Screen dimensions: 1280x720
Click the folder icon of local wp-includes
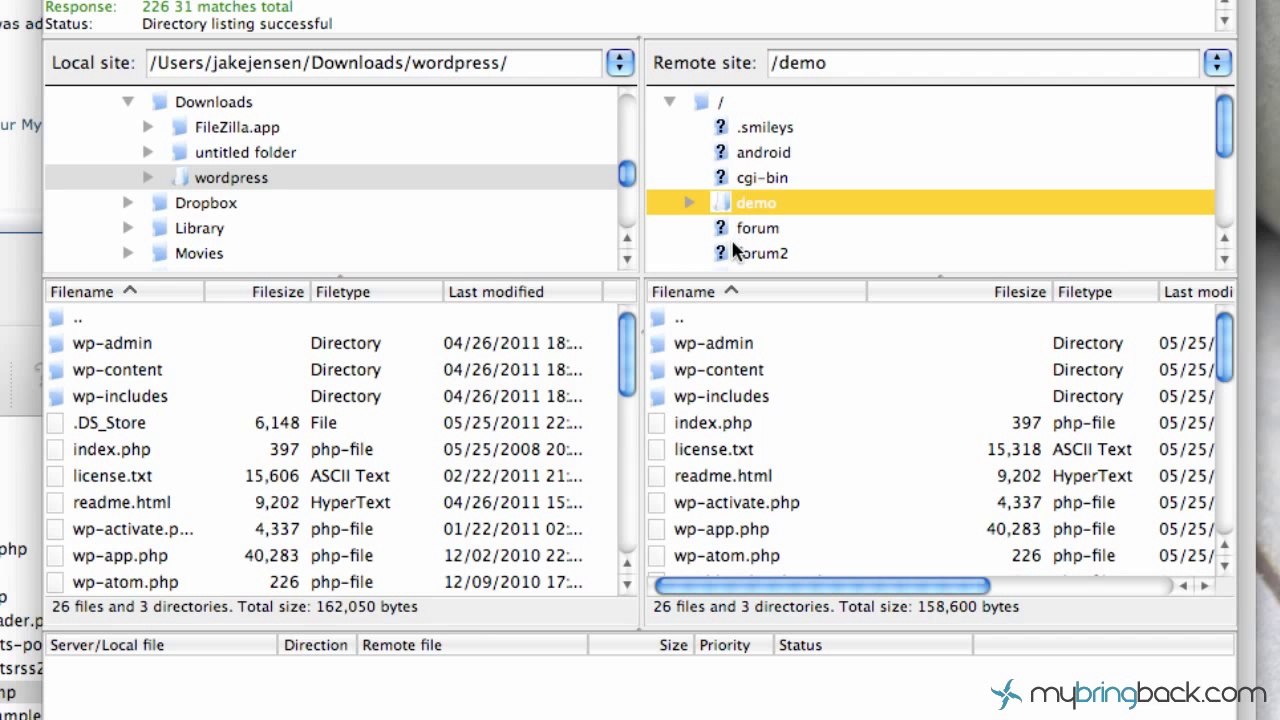56,396
